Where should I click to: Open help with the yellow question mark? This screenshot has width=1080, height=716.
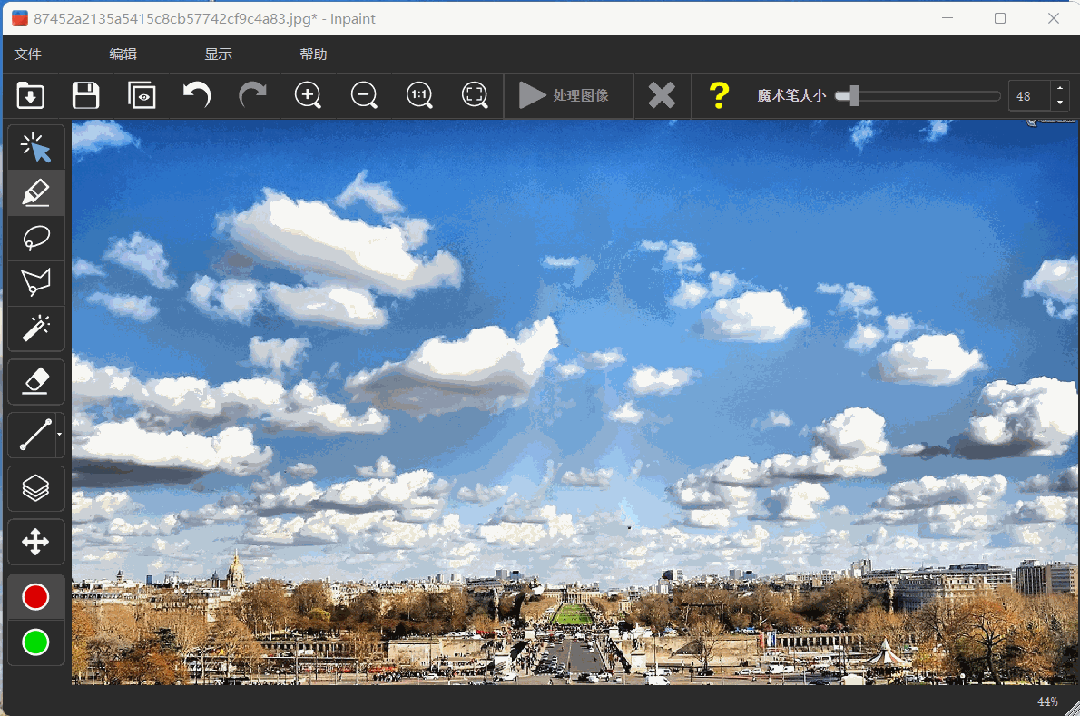(x=719, y=96)
